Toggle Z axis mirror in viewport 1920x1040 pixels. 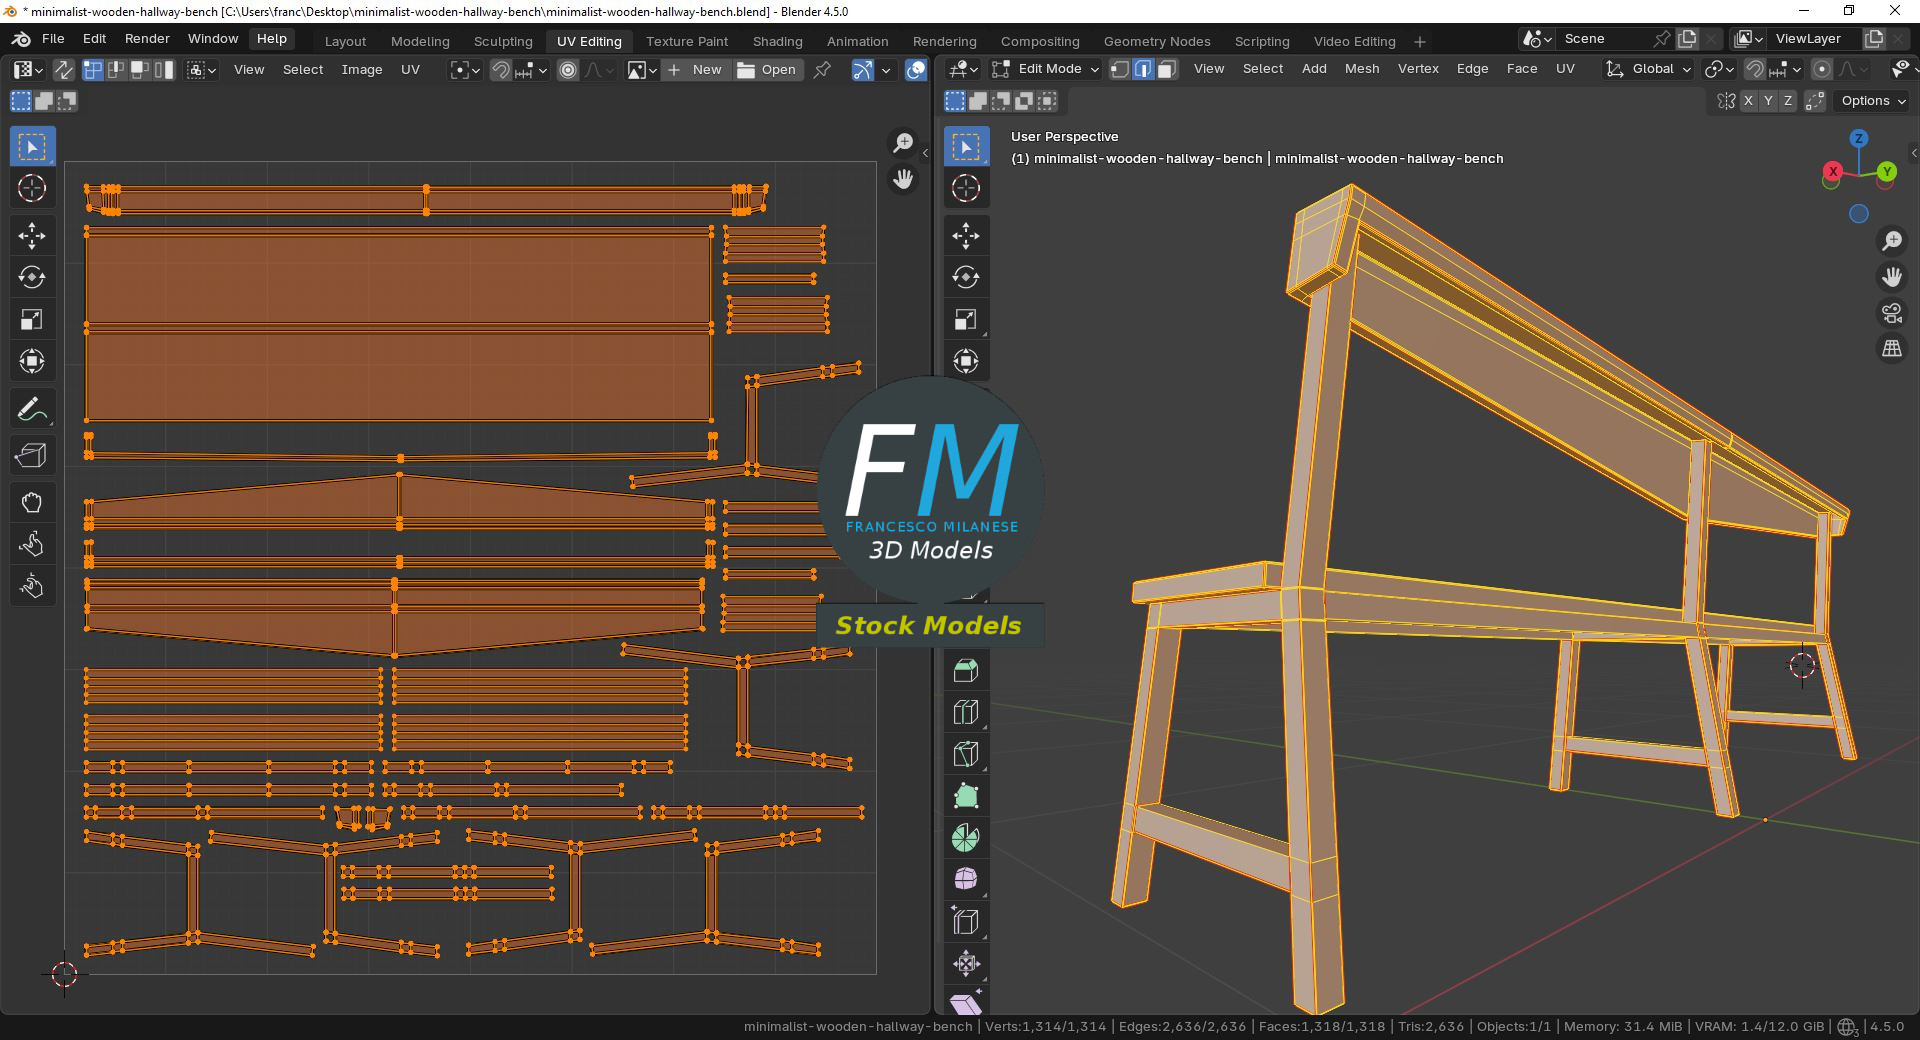coord(1788,101)
